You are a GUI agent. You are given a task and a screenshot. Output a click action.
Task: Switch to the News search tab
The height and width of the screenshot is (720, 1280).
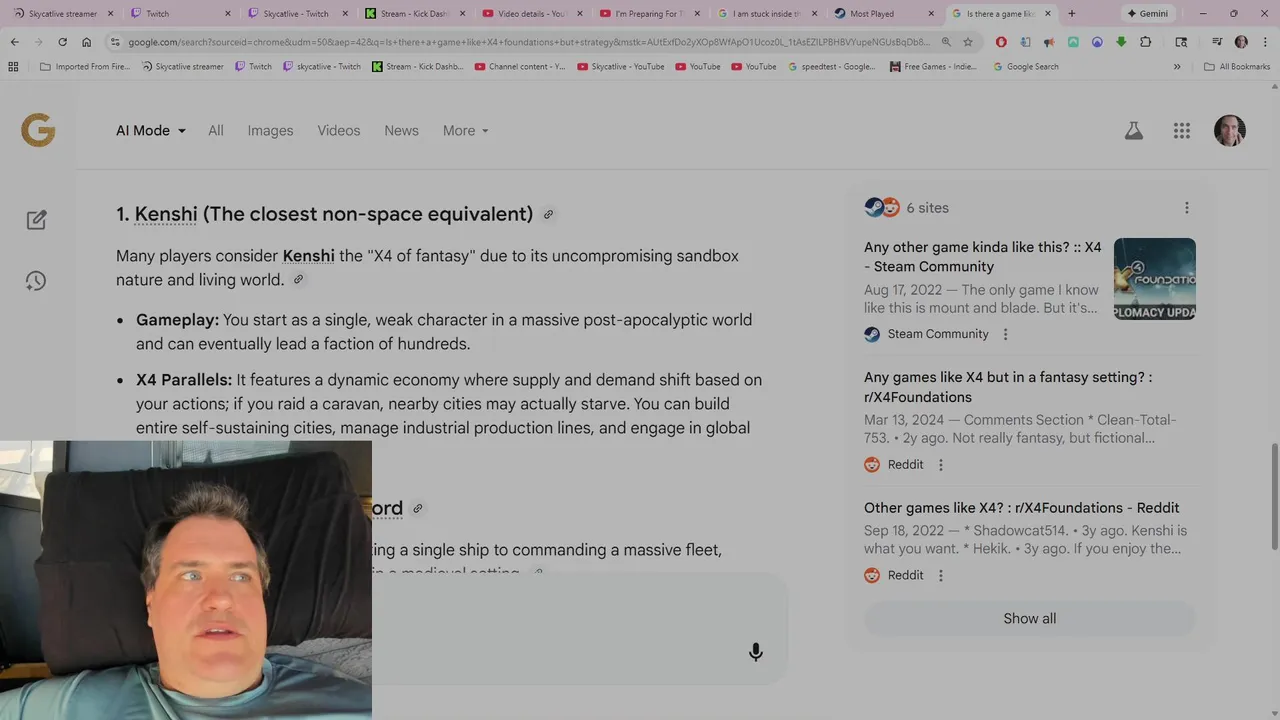pyautogui.click(x=401, y=131)
